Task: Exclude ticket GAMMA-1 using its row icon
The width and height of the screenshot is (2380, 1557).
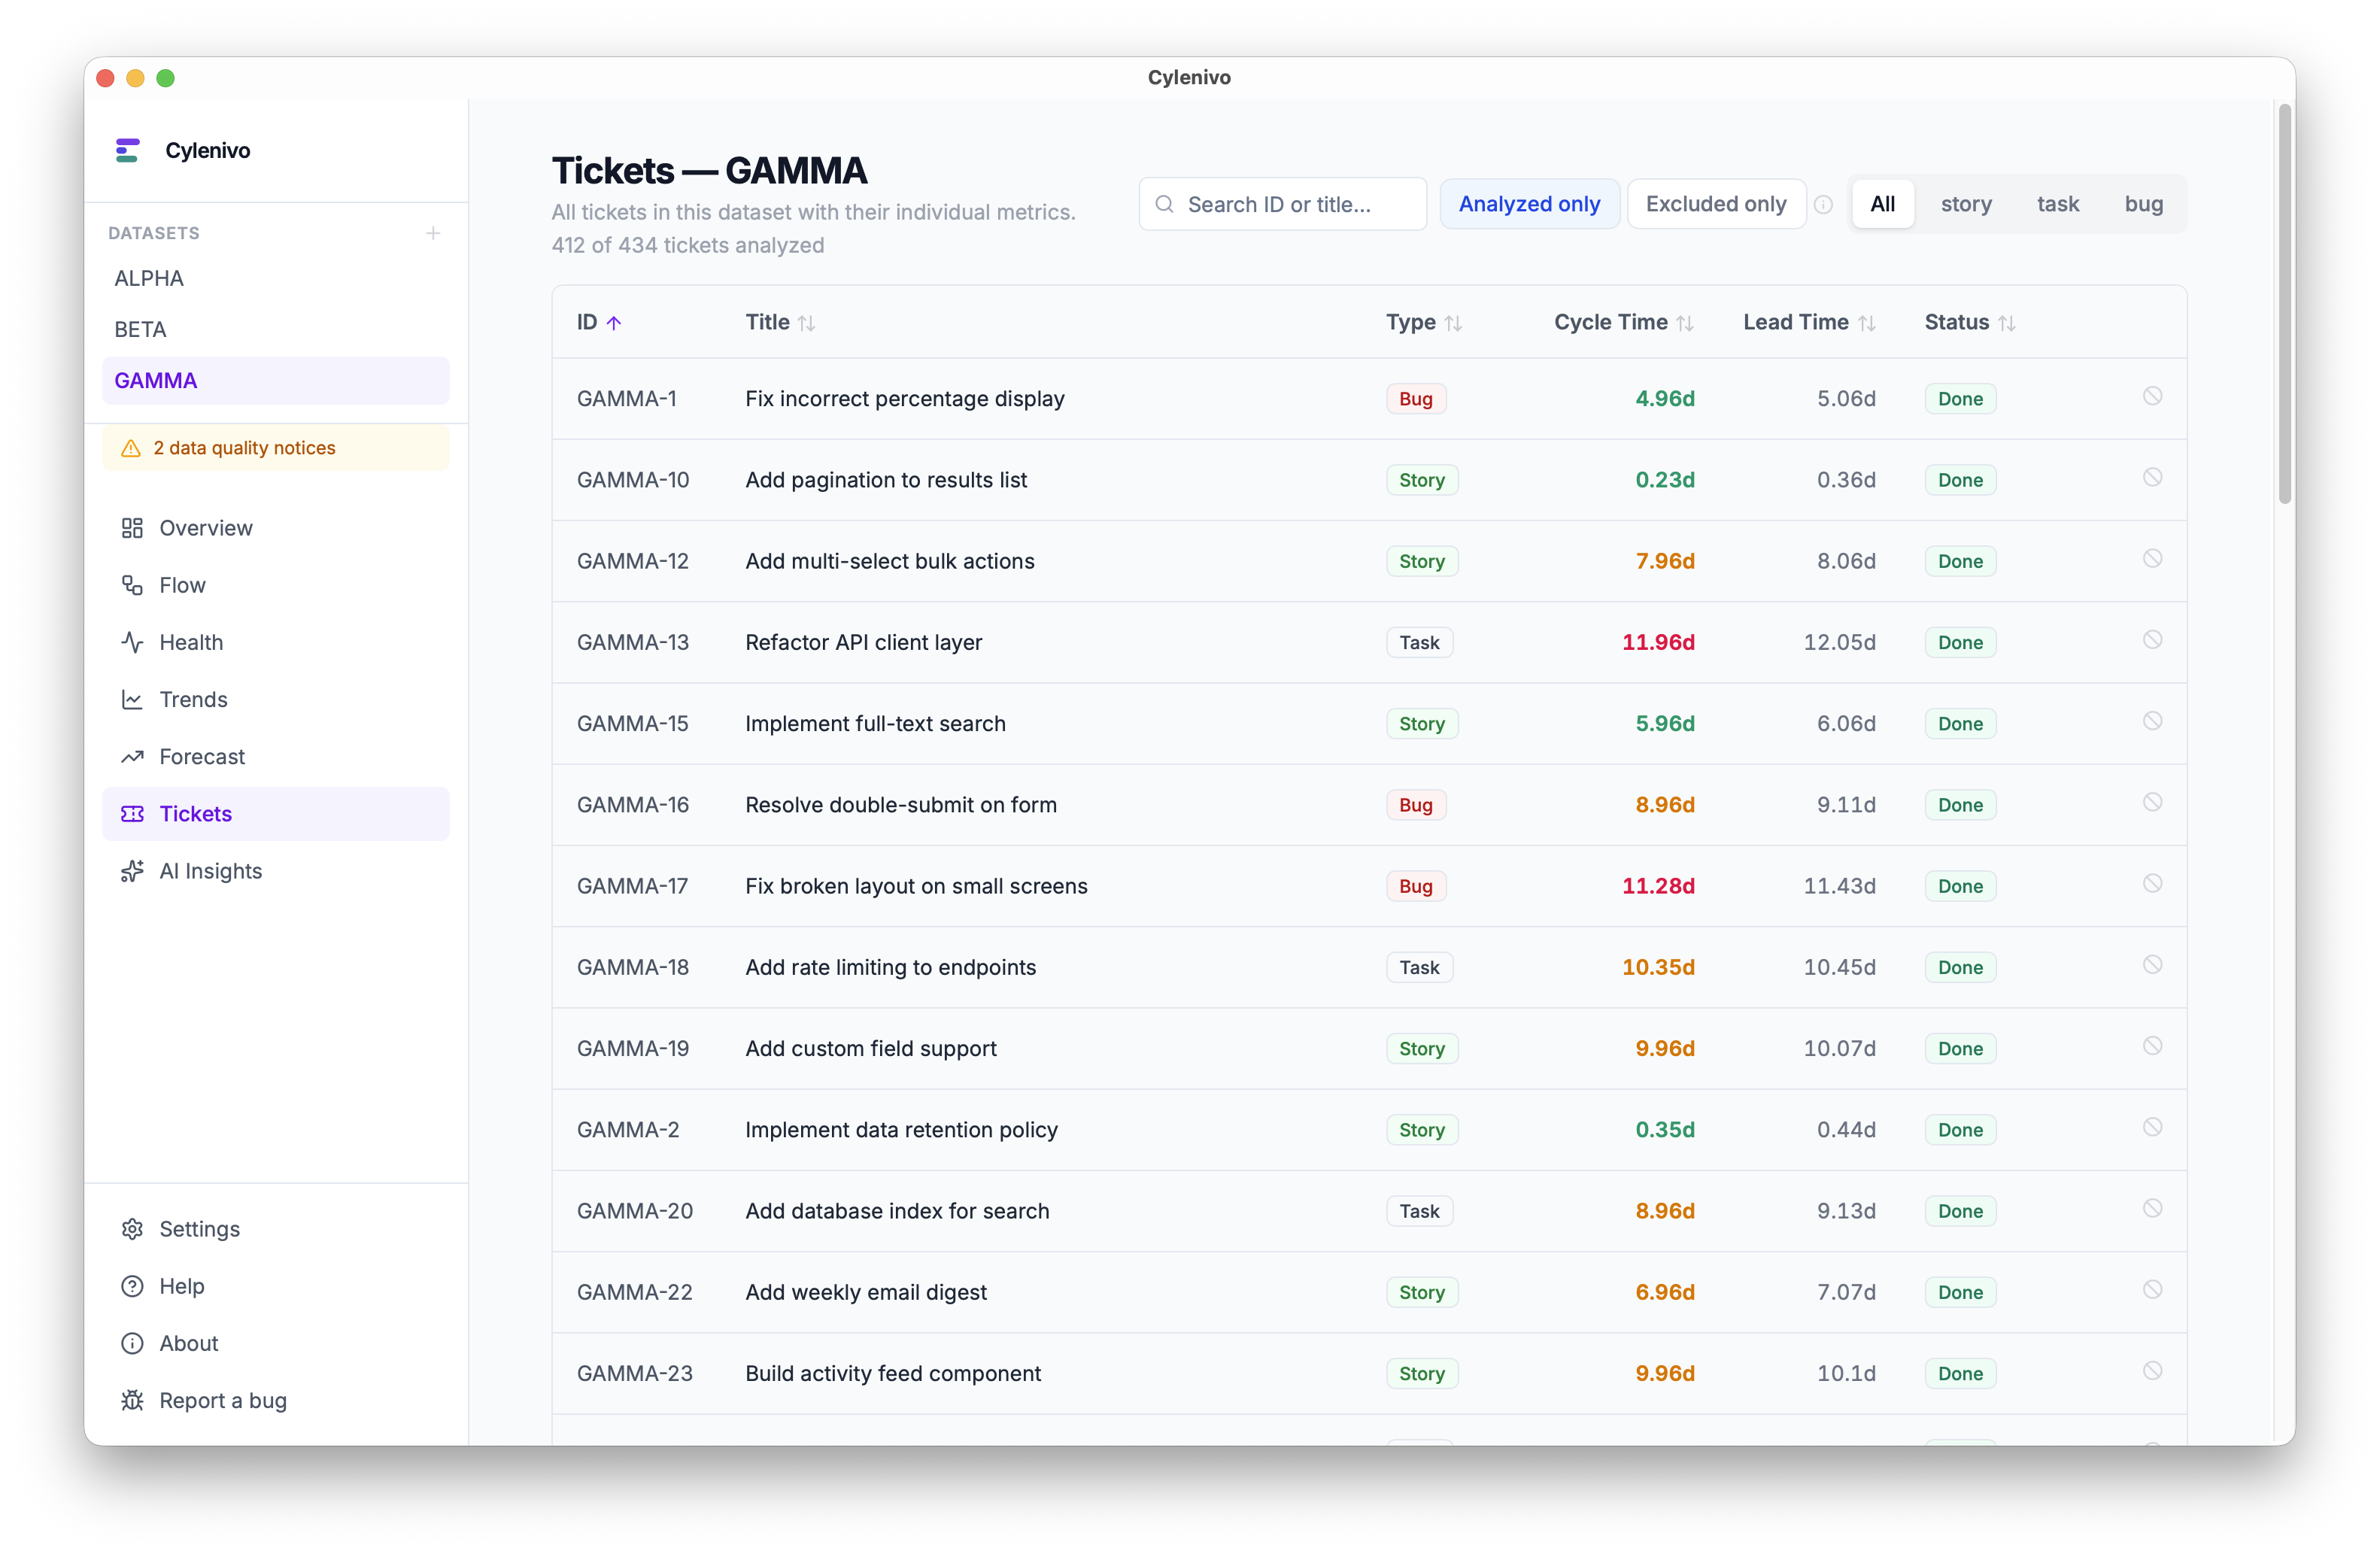Action: click(x=2152, y=396)
